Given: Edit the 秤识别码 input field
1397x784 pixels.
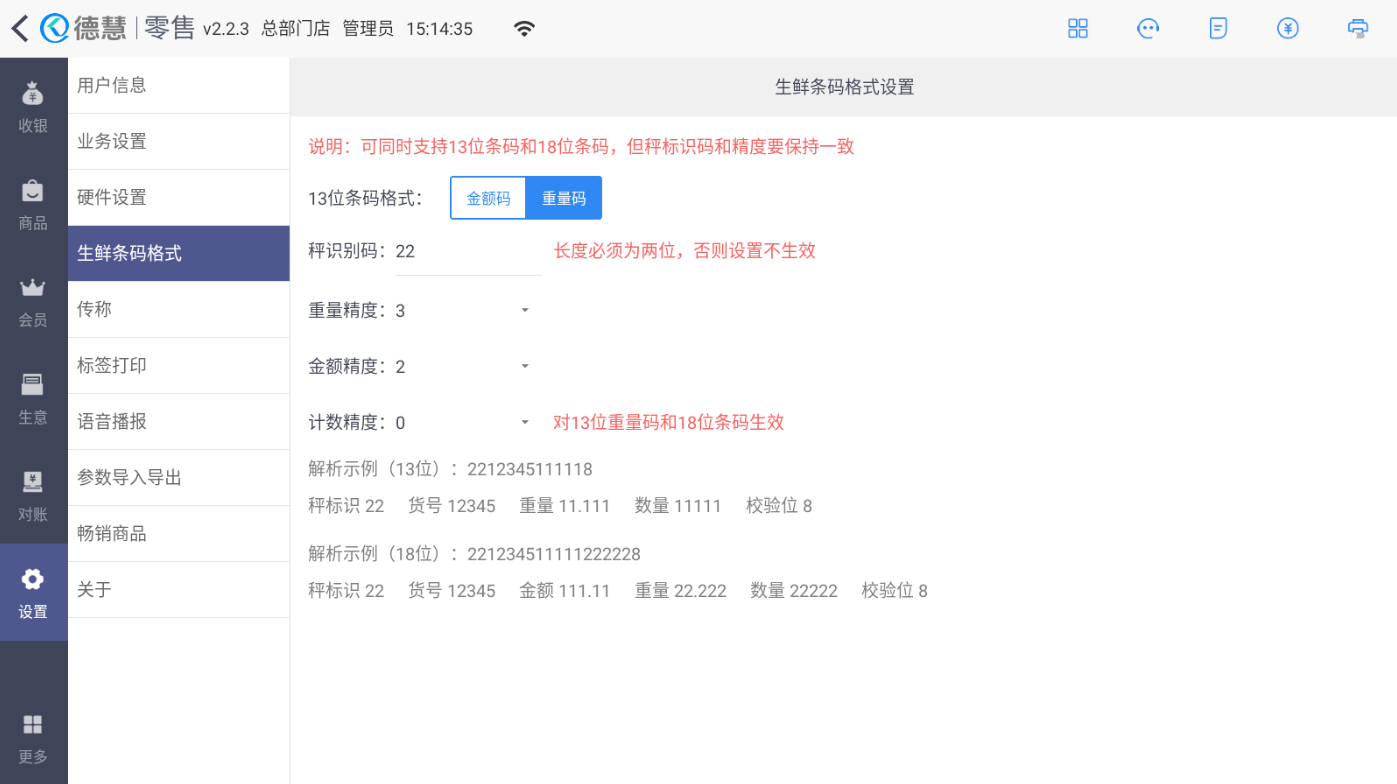Looking at the screenshot, I should tap(467, 253).
